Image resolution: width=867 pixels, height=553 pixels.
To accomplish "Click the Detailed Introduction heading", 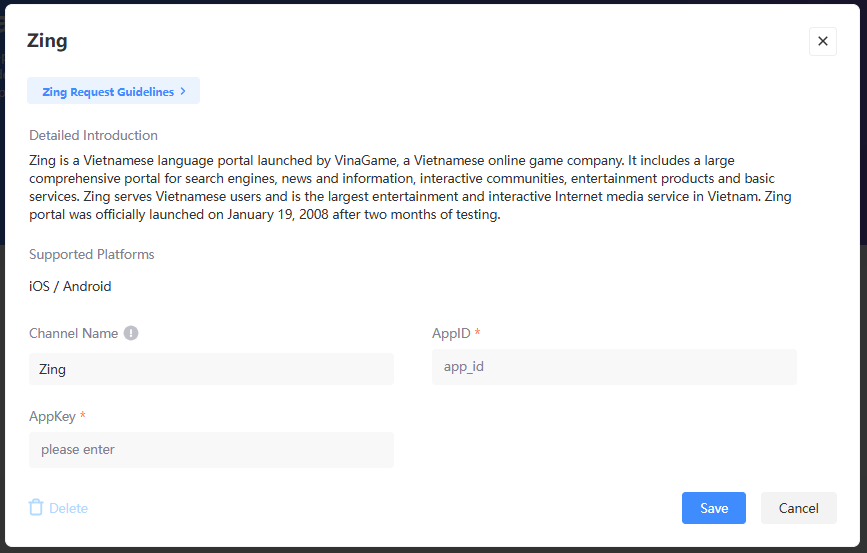I will [x=93, y=135].
